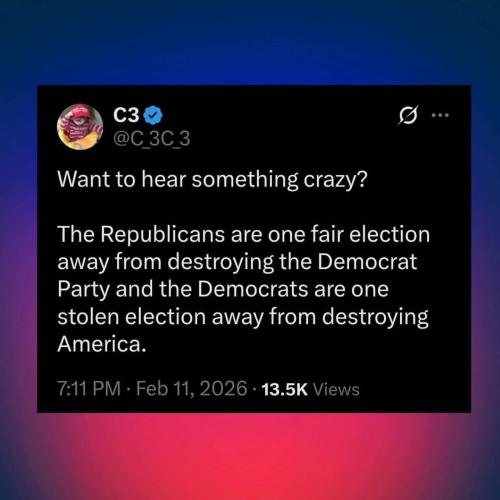Open the C3 display name link

click(x=126, y=115)
